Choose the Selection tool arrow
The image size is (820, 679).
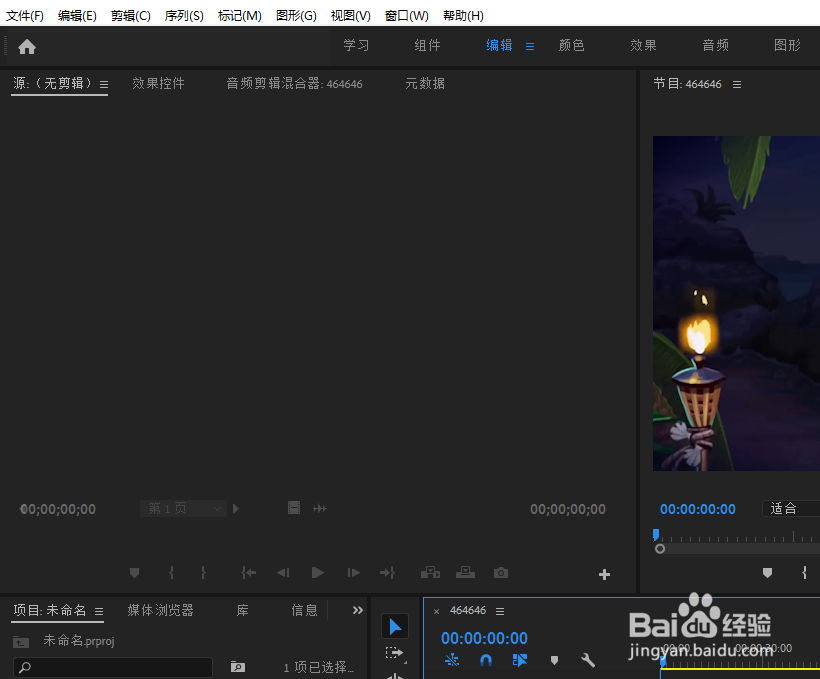pyautogui.click(x=395, y=626)
